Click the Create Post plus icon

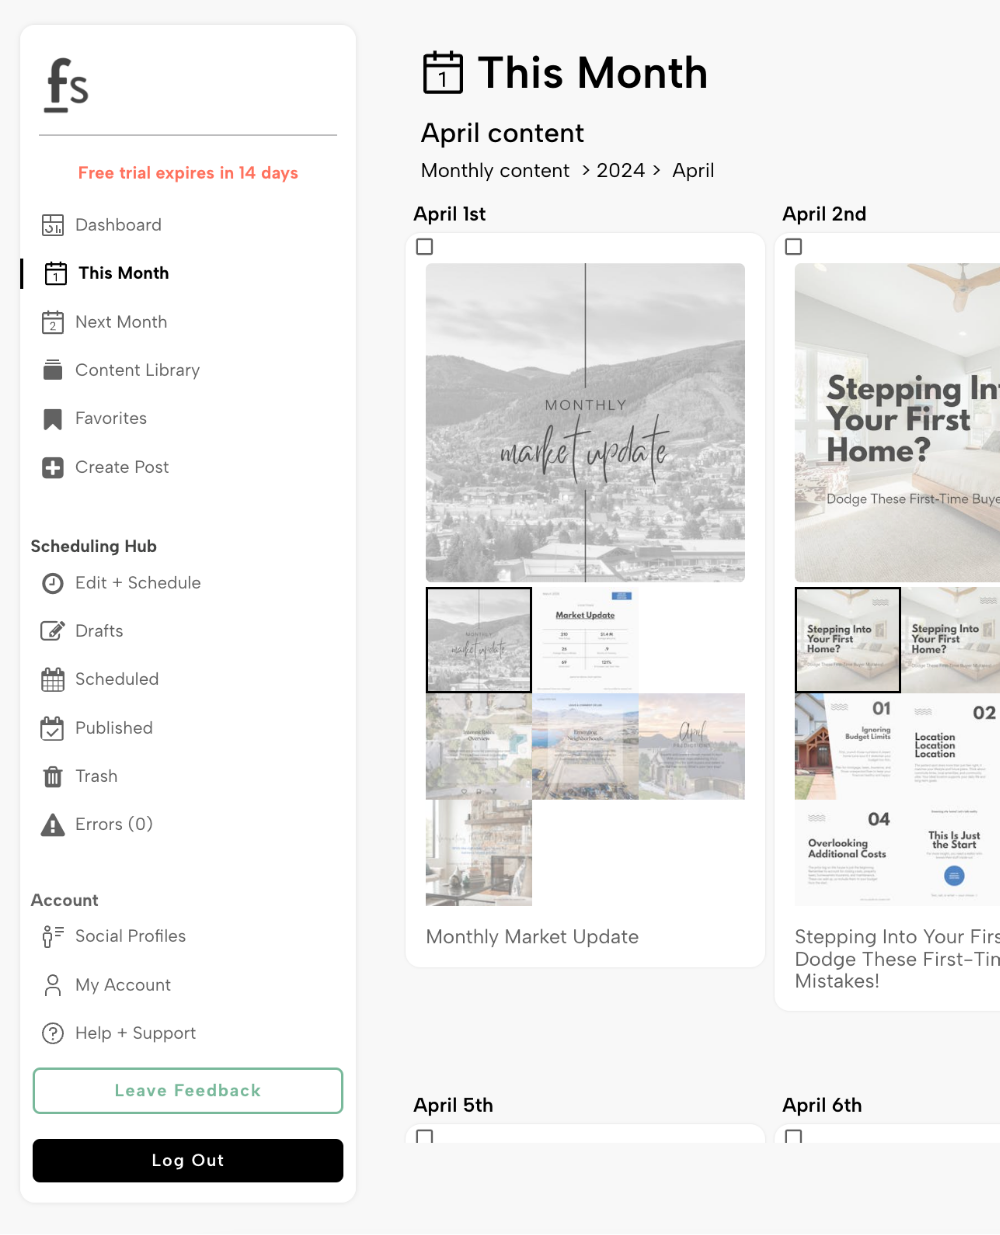click(x=53, y=467)
